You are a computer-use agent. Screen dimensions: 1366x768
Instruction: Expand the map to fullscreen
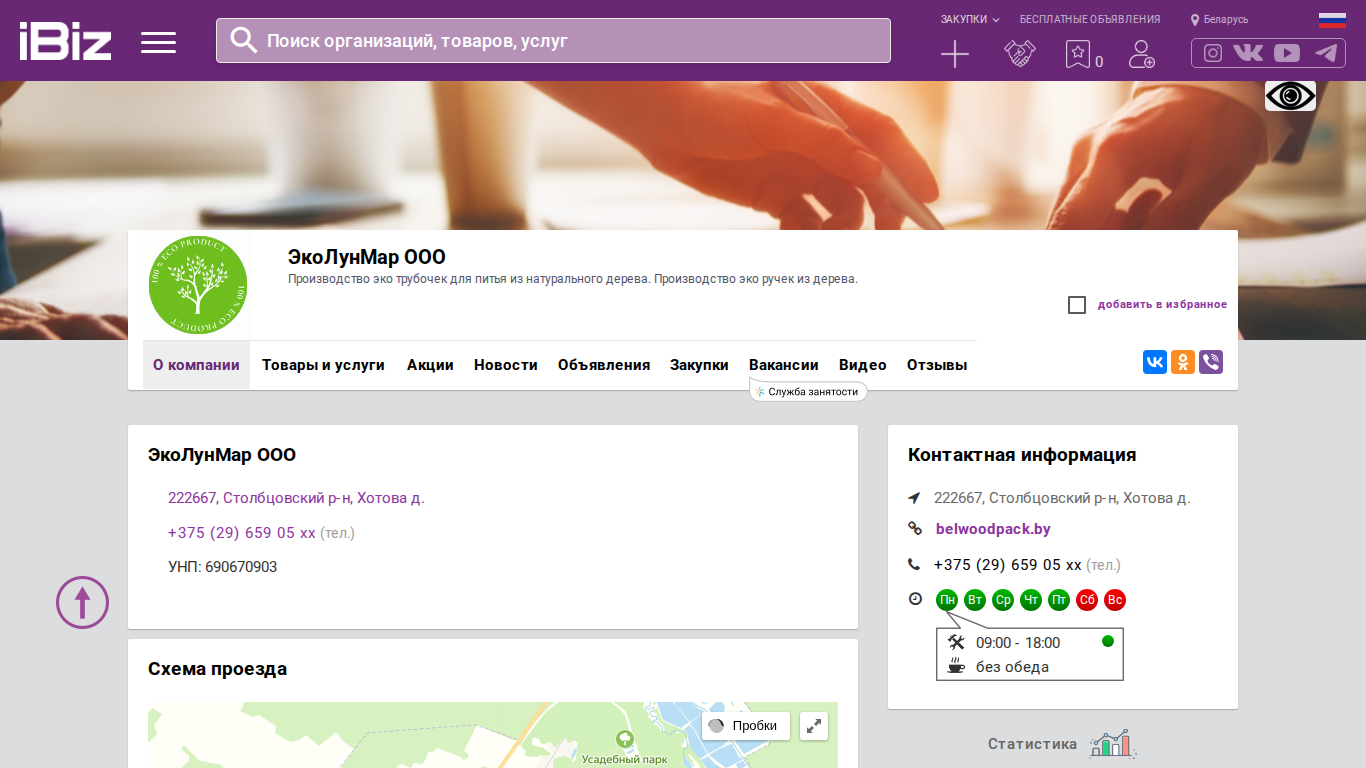[x=815, y=726]
